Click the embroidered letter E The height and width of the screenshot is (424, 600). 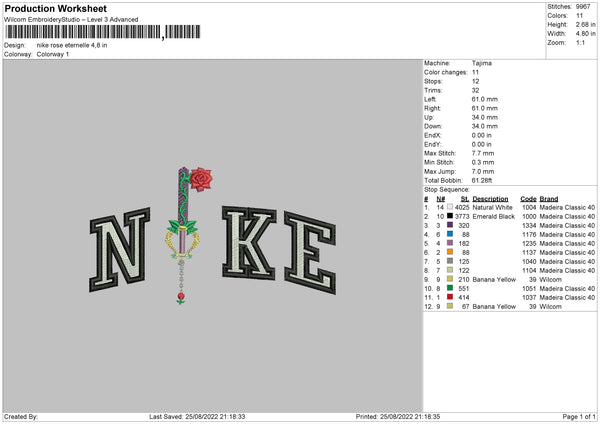(310, 253)
